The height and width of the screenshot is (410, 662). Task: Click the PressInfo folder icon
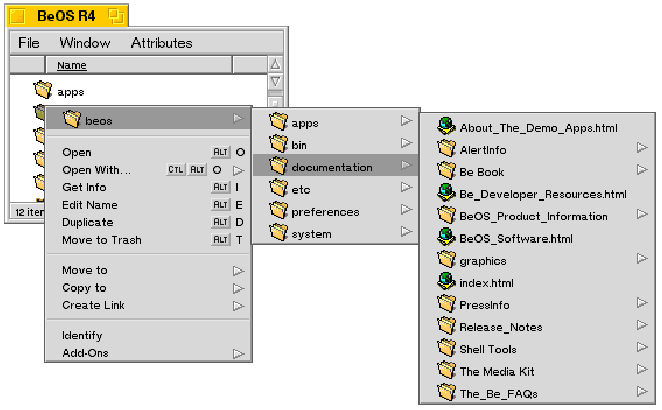(x=446, y=304)
